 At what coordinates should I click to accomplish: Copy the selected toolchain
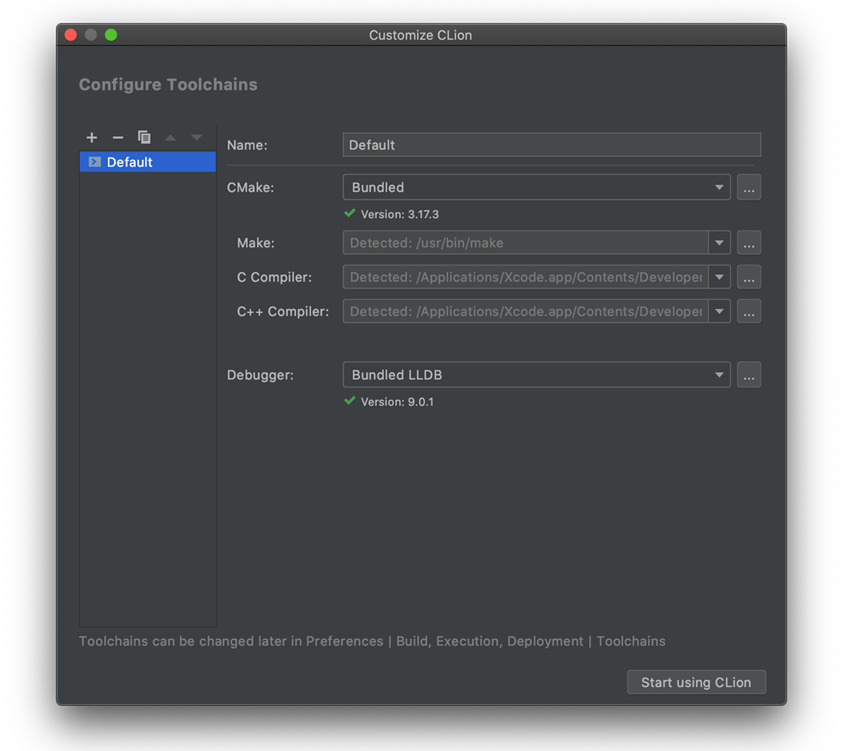click(x=144, y=138)
